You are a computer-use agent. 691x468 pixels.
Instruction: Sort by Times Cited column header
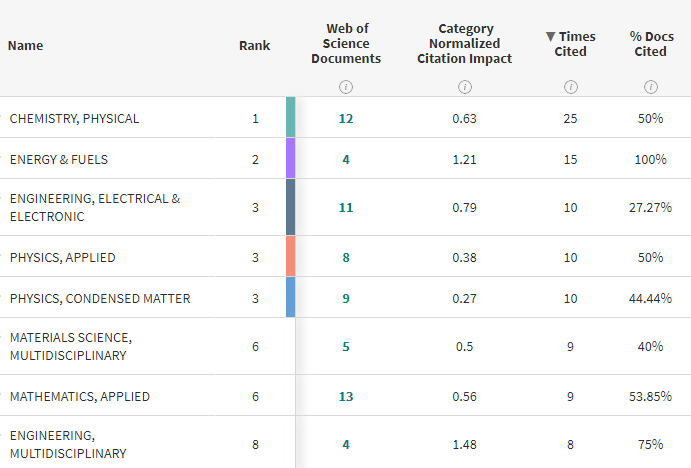(x=570, y=44)
